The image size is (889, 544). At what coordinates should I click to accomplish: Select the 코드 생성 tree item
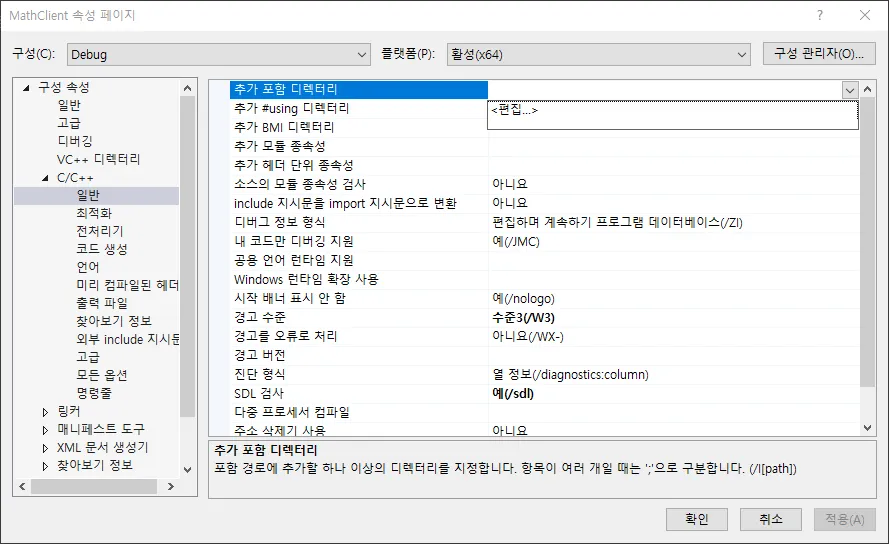[102, 249]
